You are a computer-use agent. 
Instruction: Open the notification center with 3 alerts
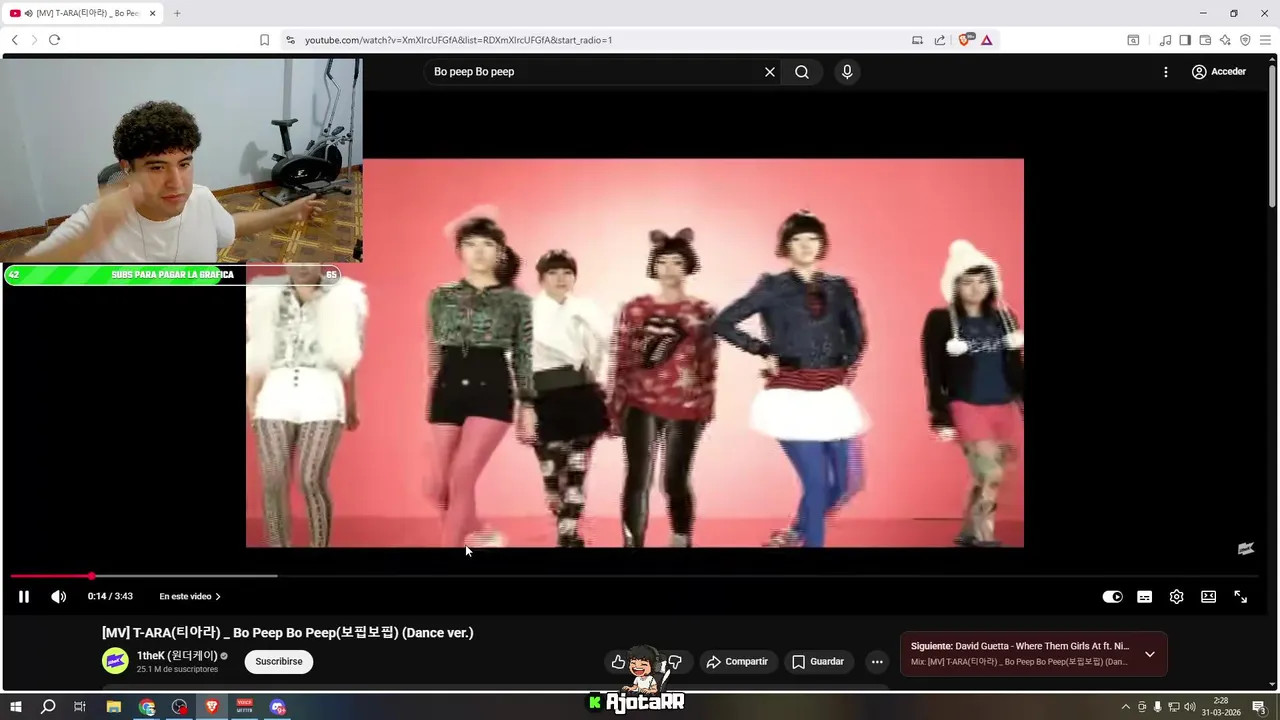point(1259,707)
